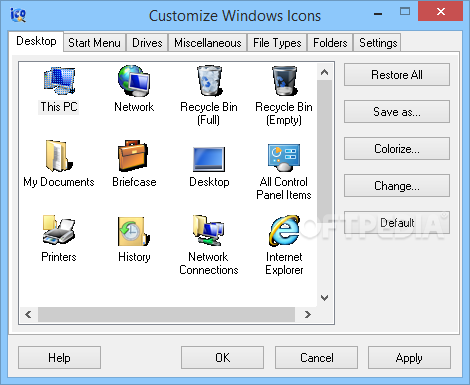Choose the Recycle Bin (Full) icon
The height and width of the screenshot is (385, 470).
pyautogui.click(x=209, y=81)
